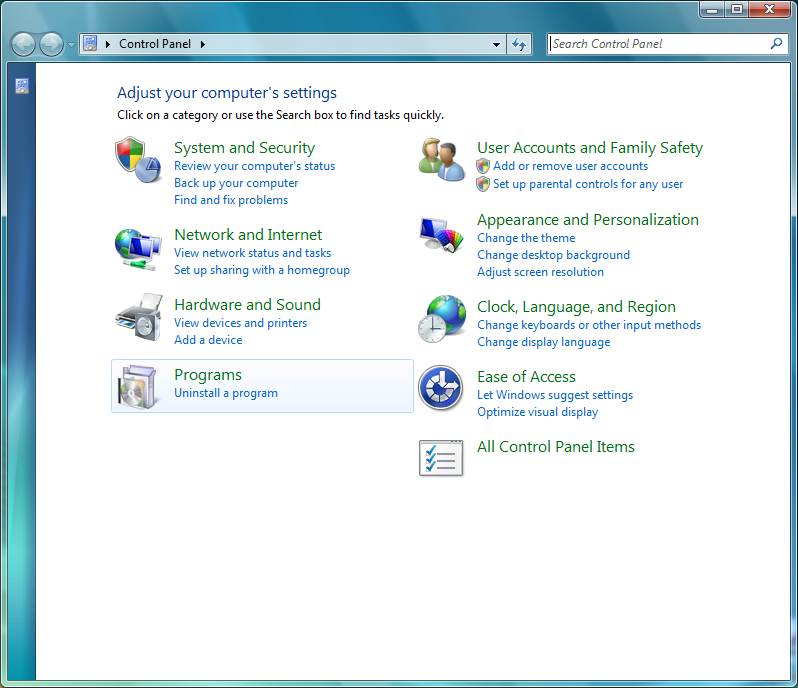This screenshot has height=688, width=798.
Task: Open User Accounts and Family Safety heading
Action: 590,148
